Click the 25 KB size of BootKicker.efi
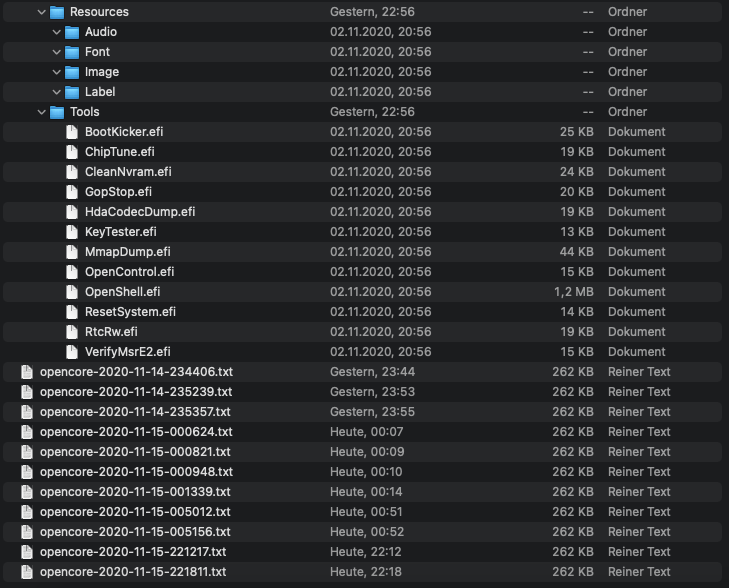This screenshot has width=729, height=588. (x=577, y=132)
